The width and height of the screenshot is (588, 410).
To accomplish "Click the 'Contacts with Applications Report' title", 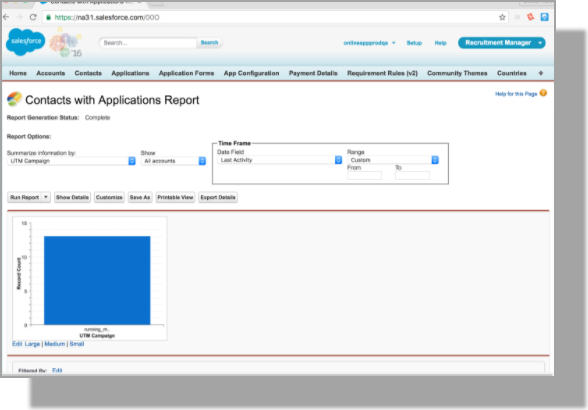I will pos(112,100).
